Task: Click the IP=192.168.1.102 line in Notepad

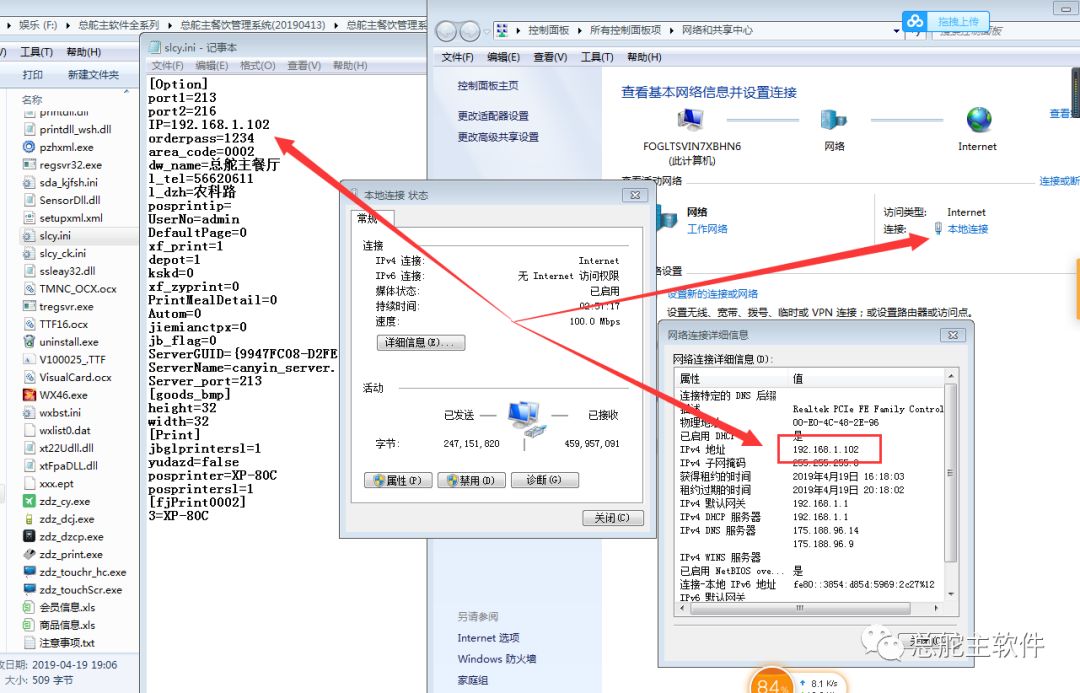Action: pyautogui.click(x=209, y=125)
